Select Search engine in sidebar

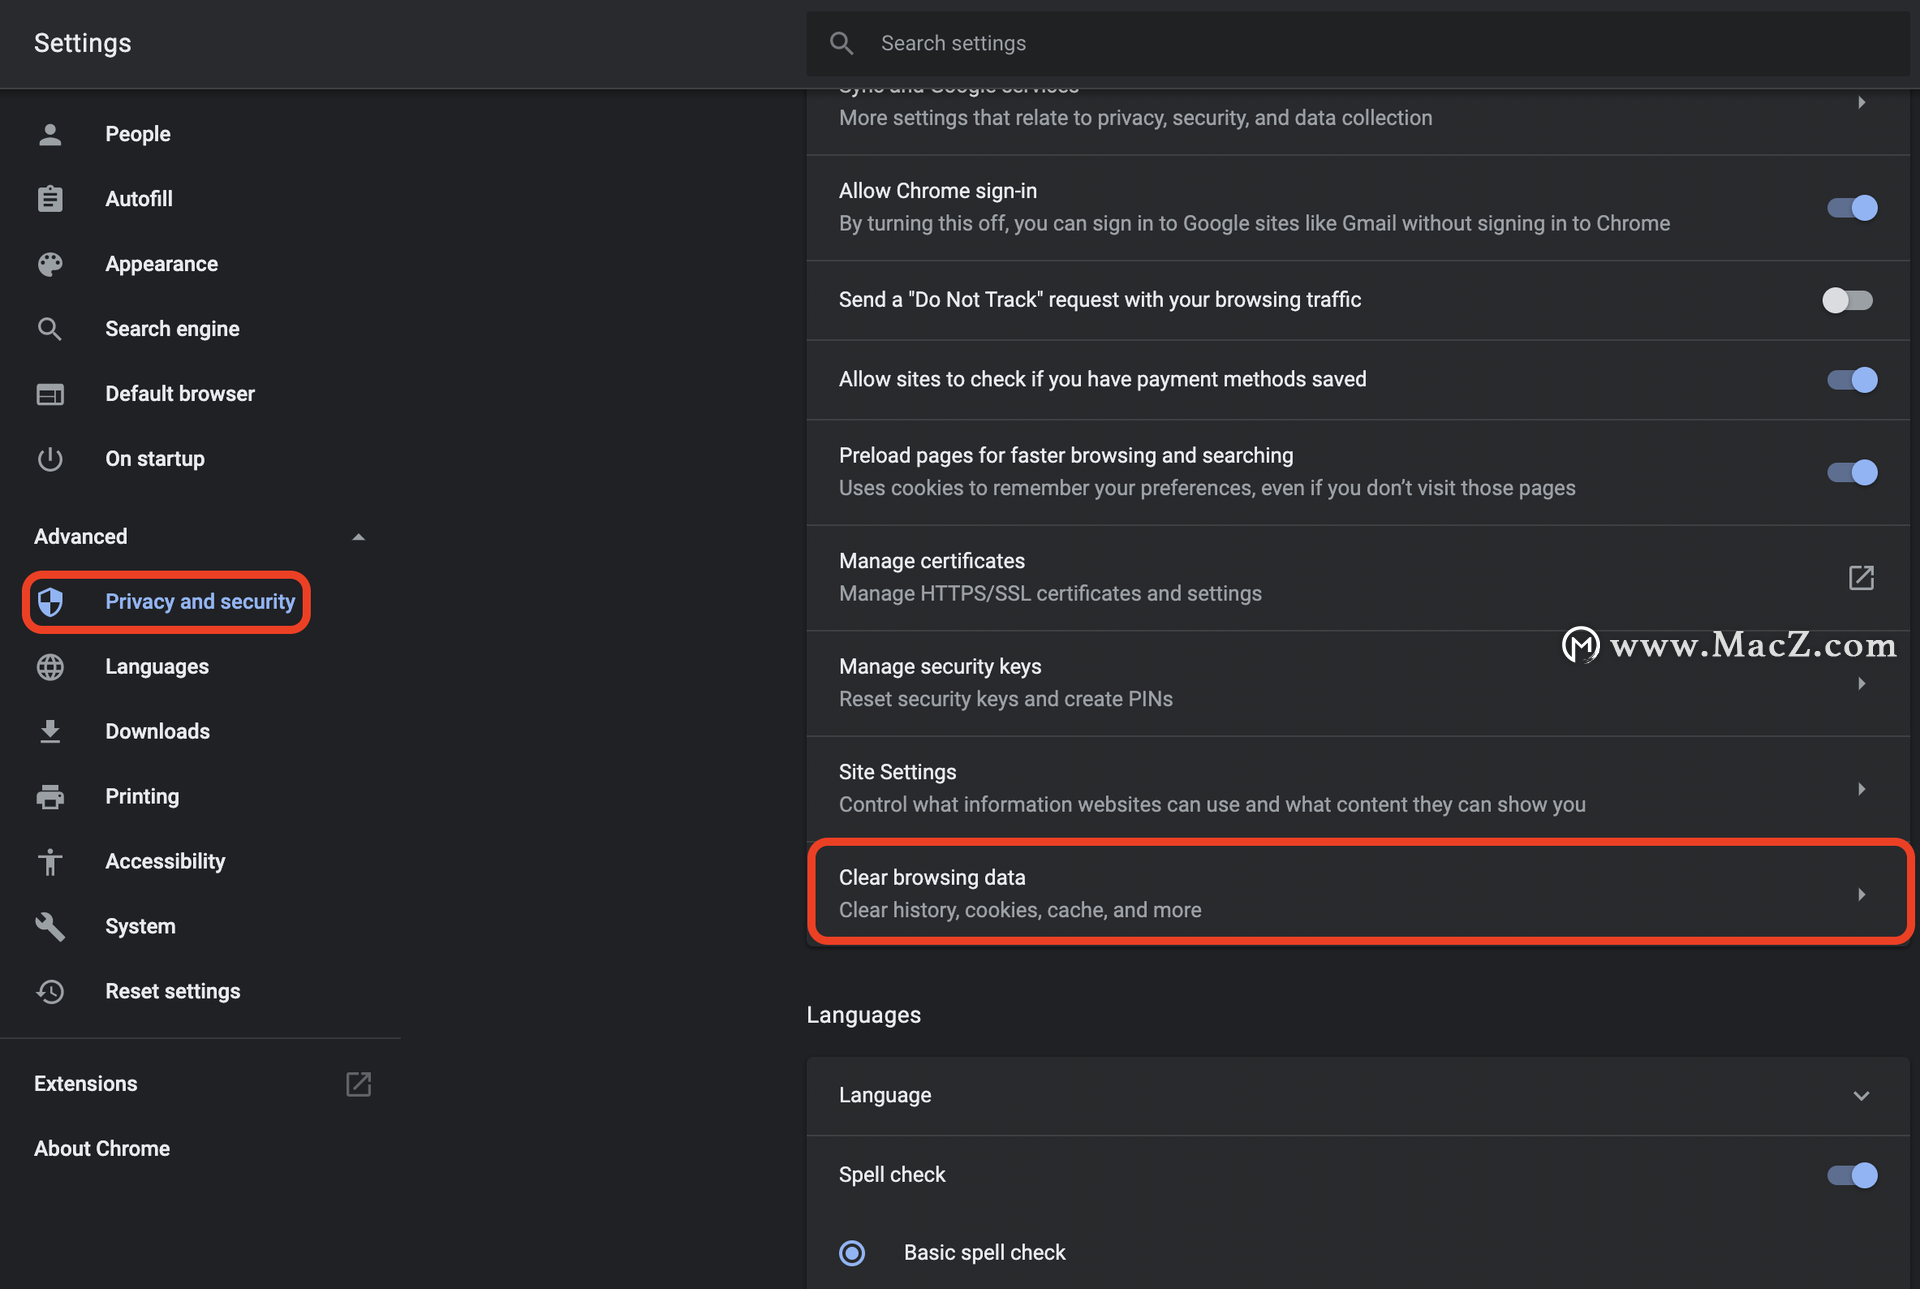tap(172, 329)
